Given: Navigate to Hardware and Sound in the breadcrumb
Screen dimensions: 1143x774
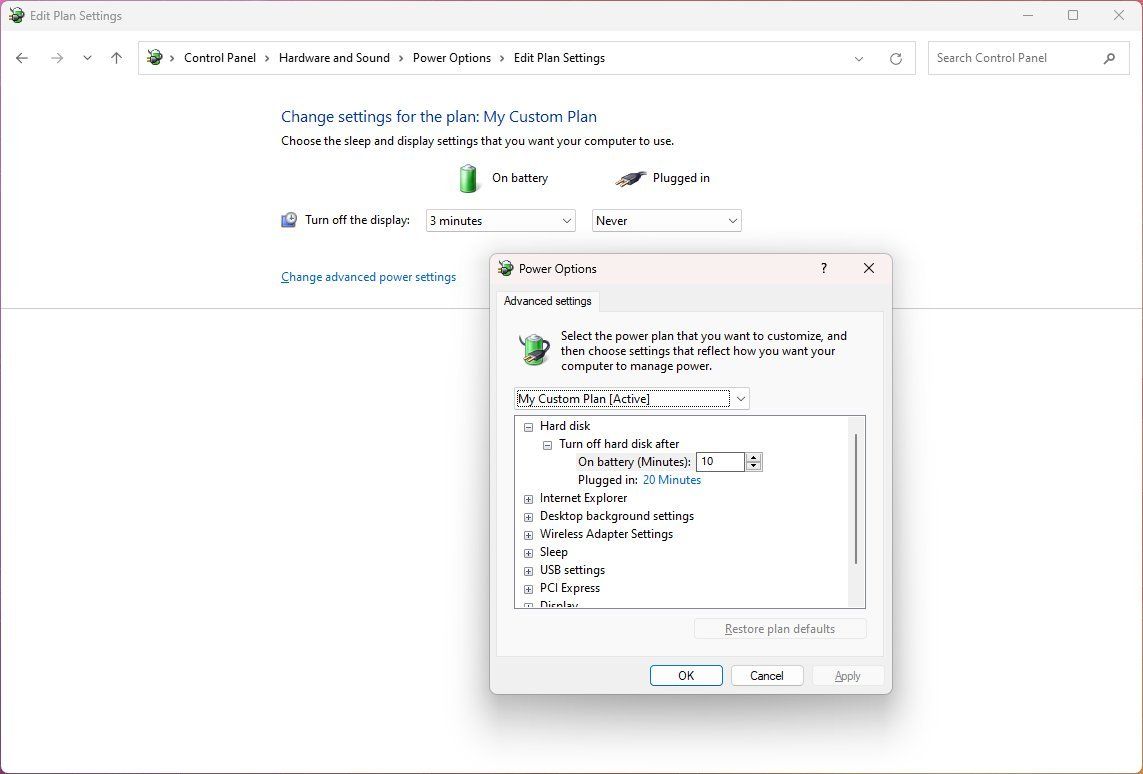Looking at the screenshot, I should pos(334,58).
